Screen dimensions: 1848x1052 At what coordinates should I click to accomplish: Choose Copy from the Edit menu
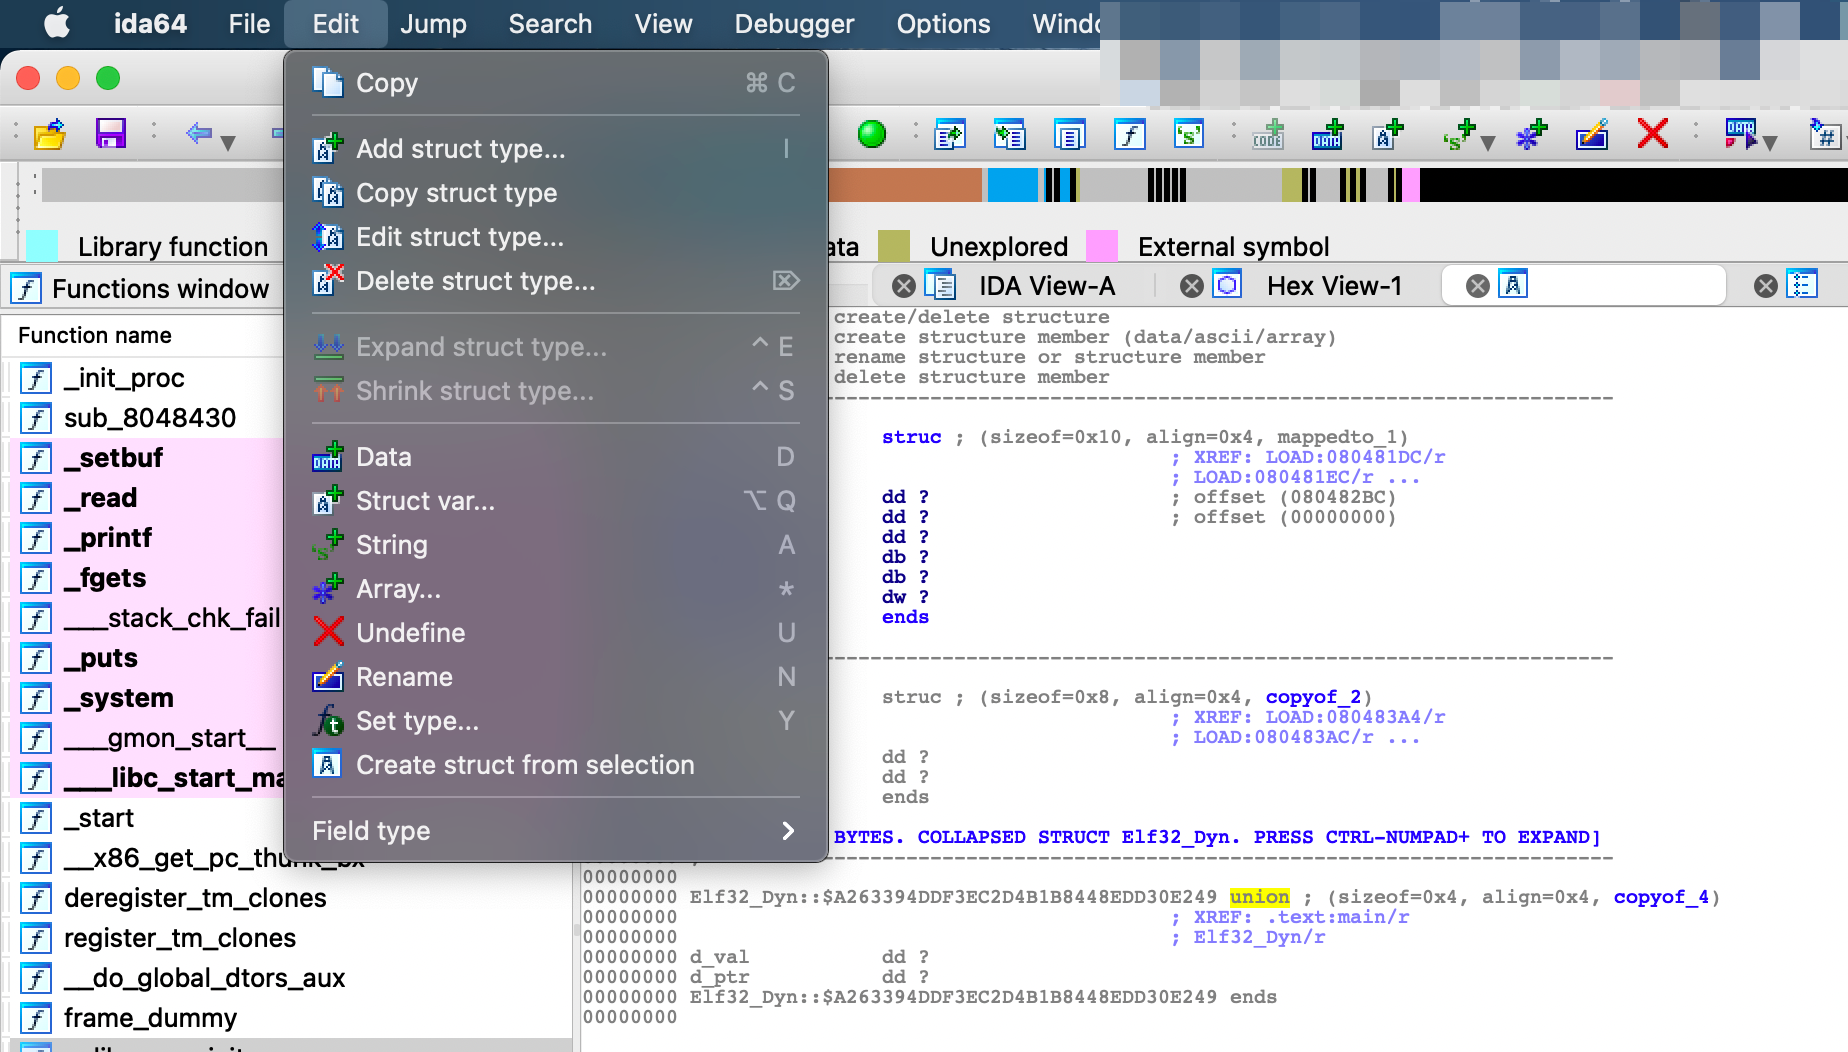point(555,83)
